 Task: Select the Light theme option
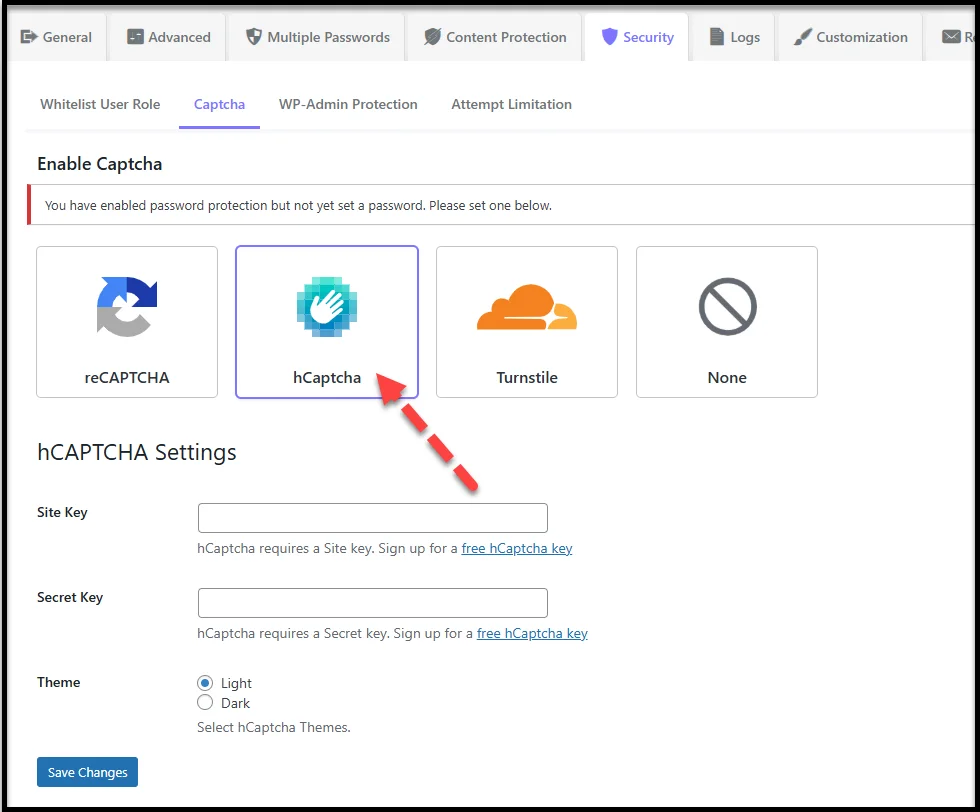coord(204,683)
